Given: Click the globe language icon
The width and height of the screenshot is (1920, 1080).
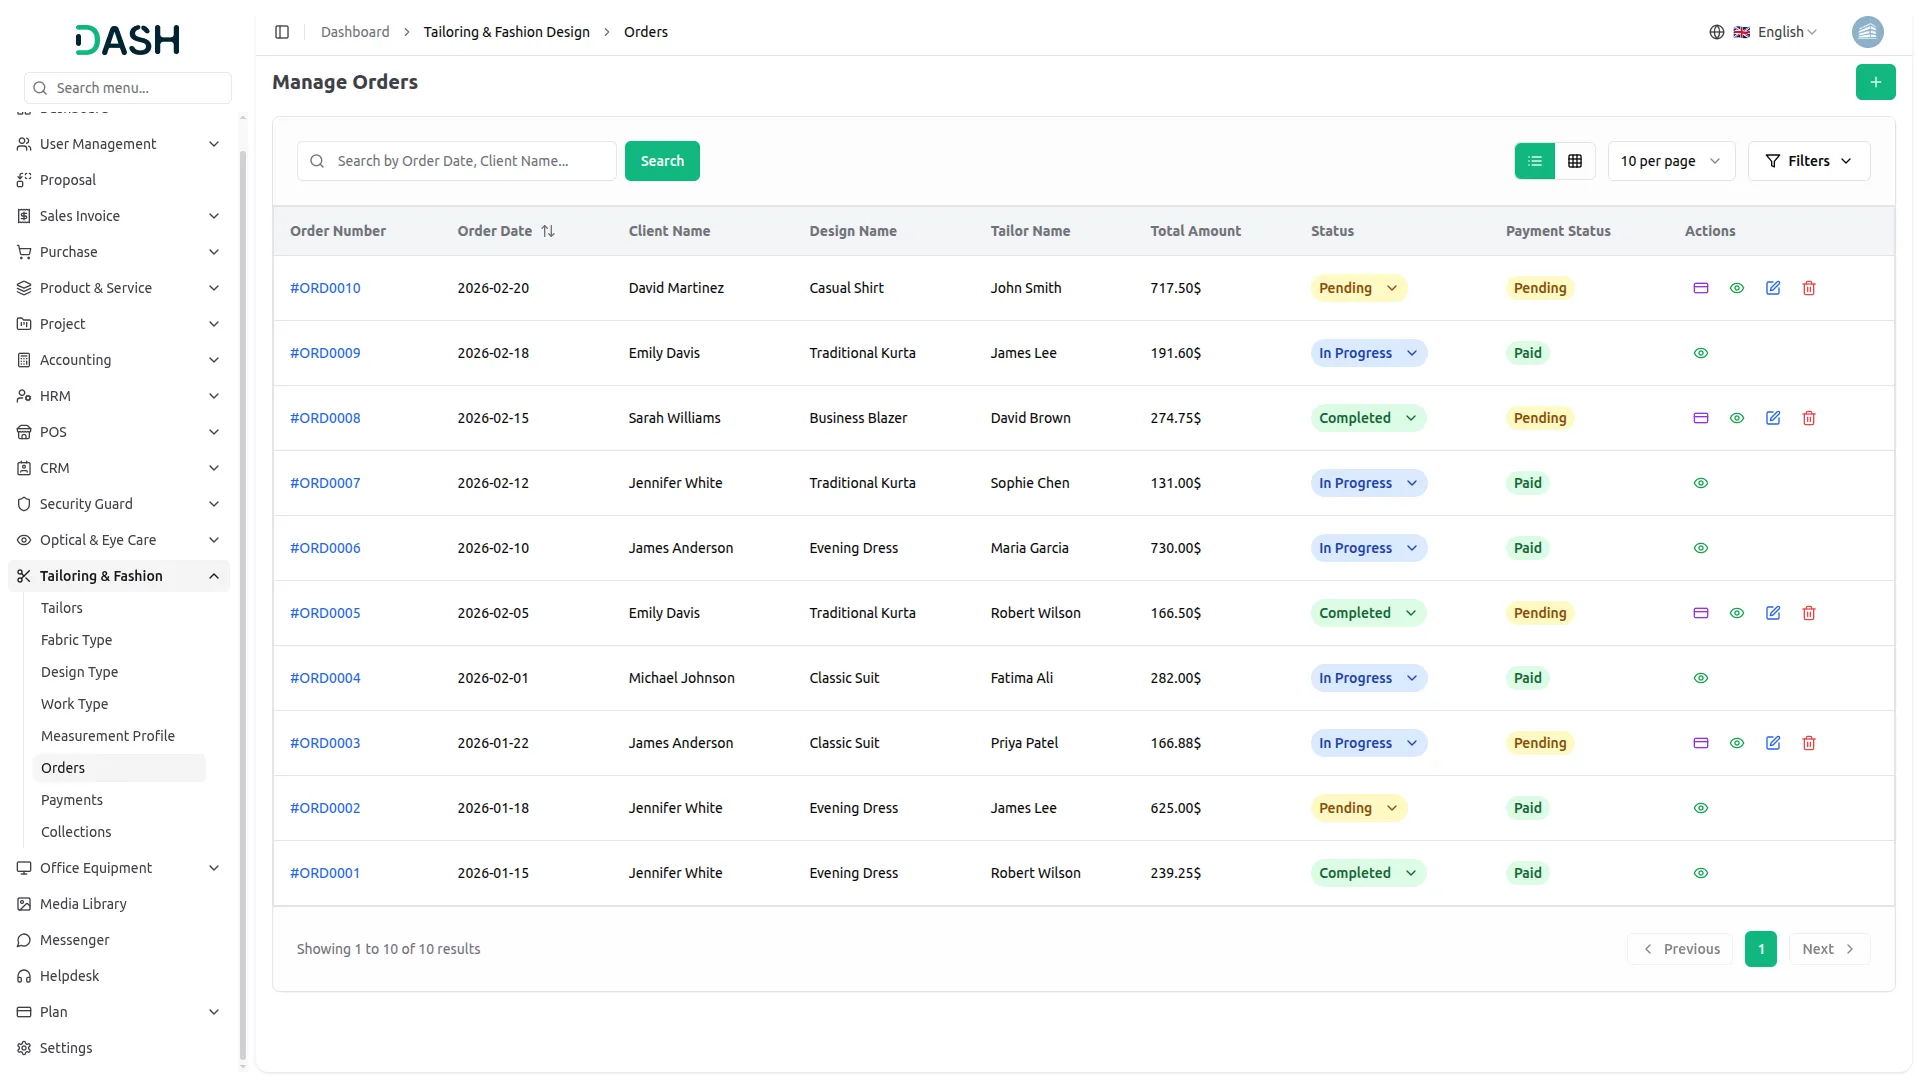Looking at the screenshot, I should pos(1716,32).
